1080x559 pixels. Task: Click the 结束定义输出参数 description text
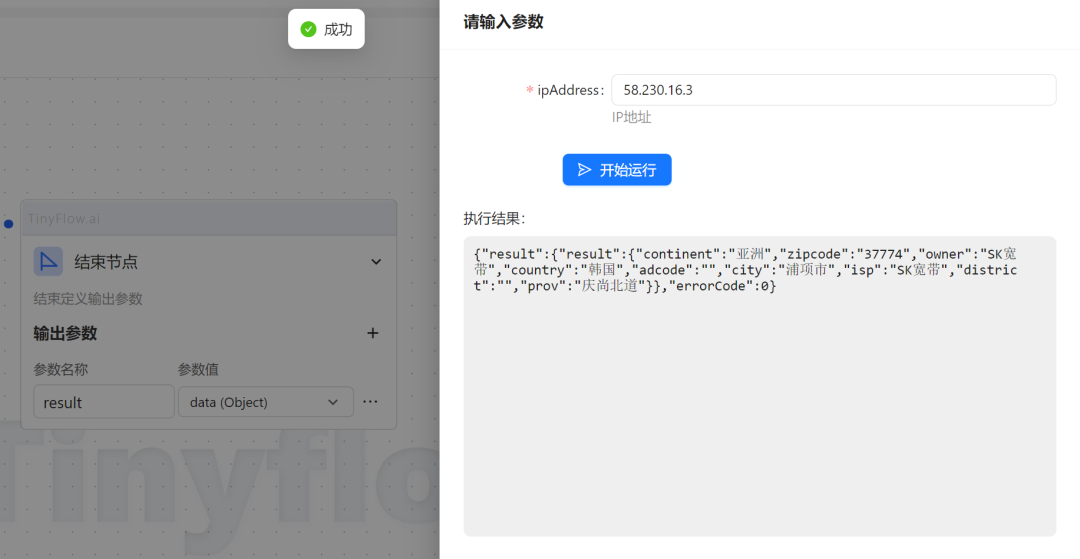[x=88, y=298]
